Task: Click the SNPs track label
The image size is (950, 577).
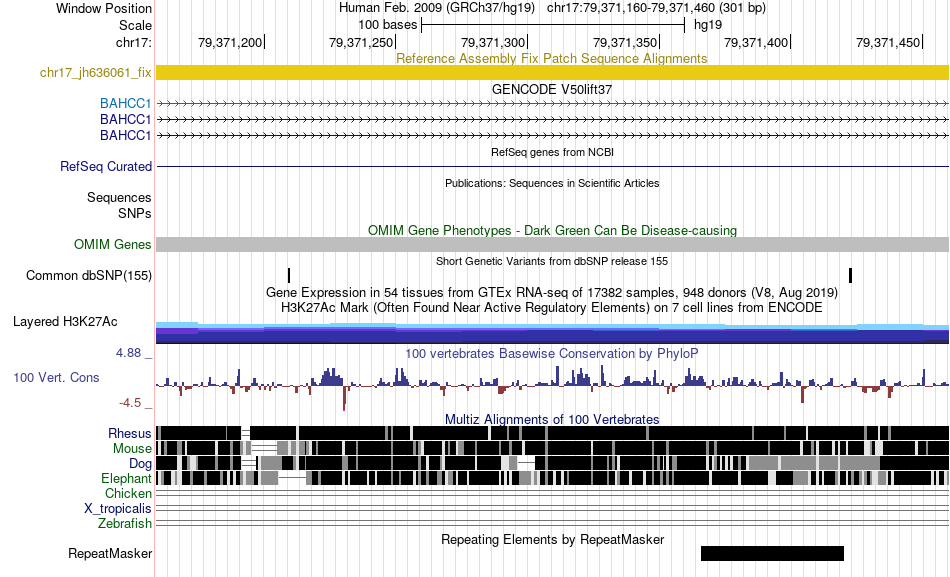Action: (135, 213)
